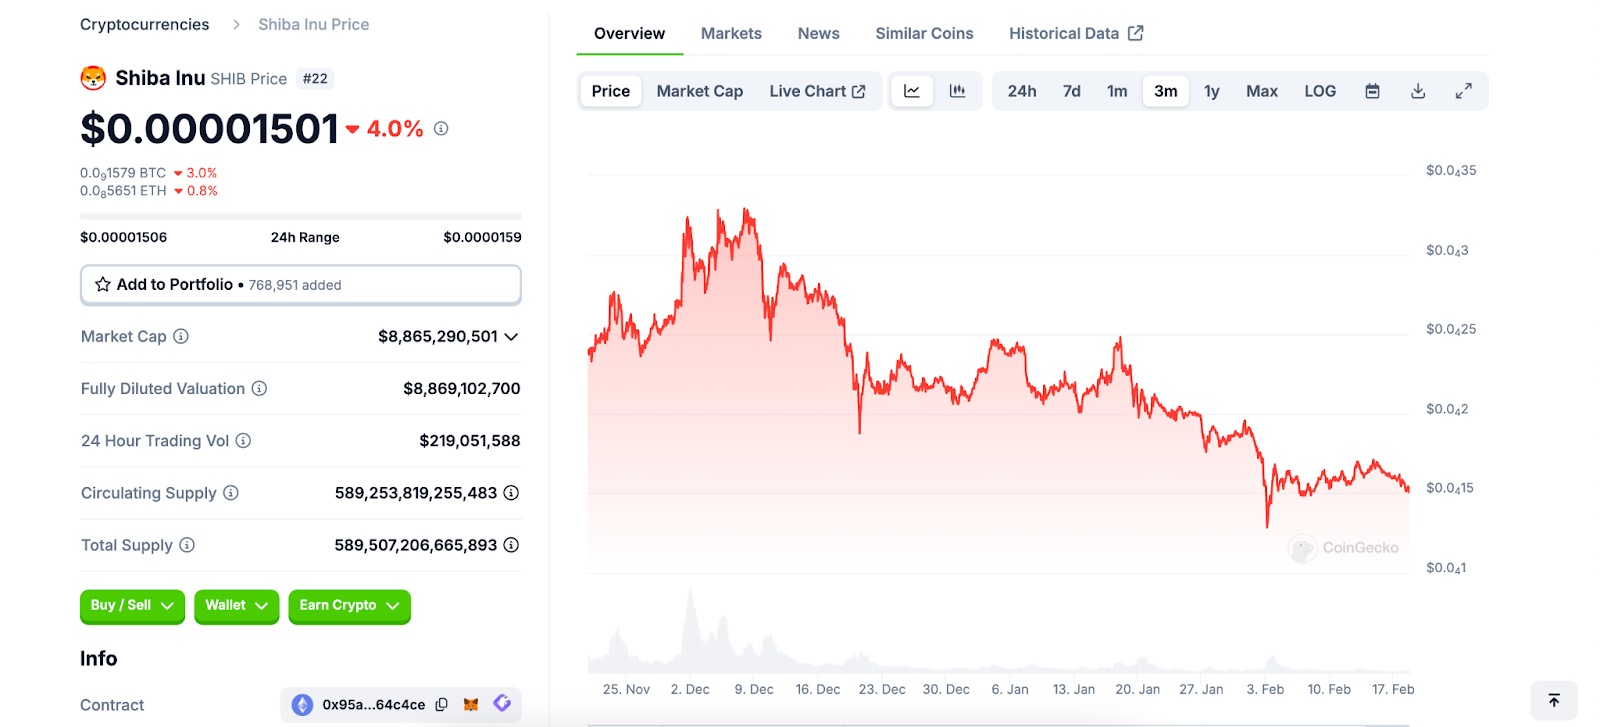Click the volume chart below price
The height and width of the screenshot is (727, 1600).
[998, 630]
